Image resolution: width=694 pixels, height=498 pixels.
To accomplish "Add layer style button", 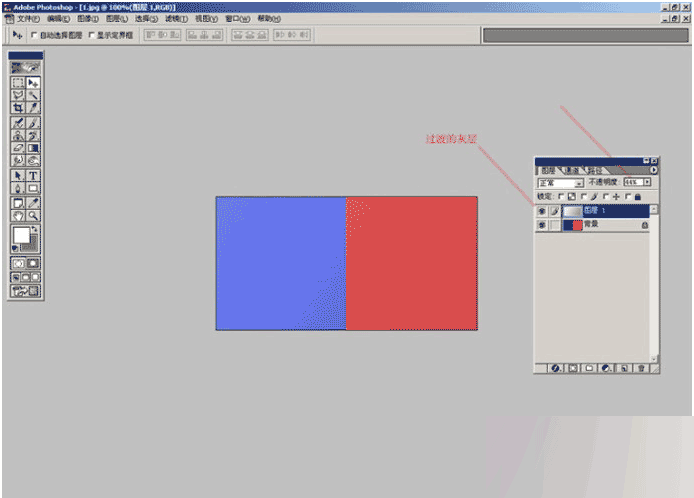I will click(556, 368).
